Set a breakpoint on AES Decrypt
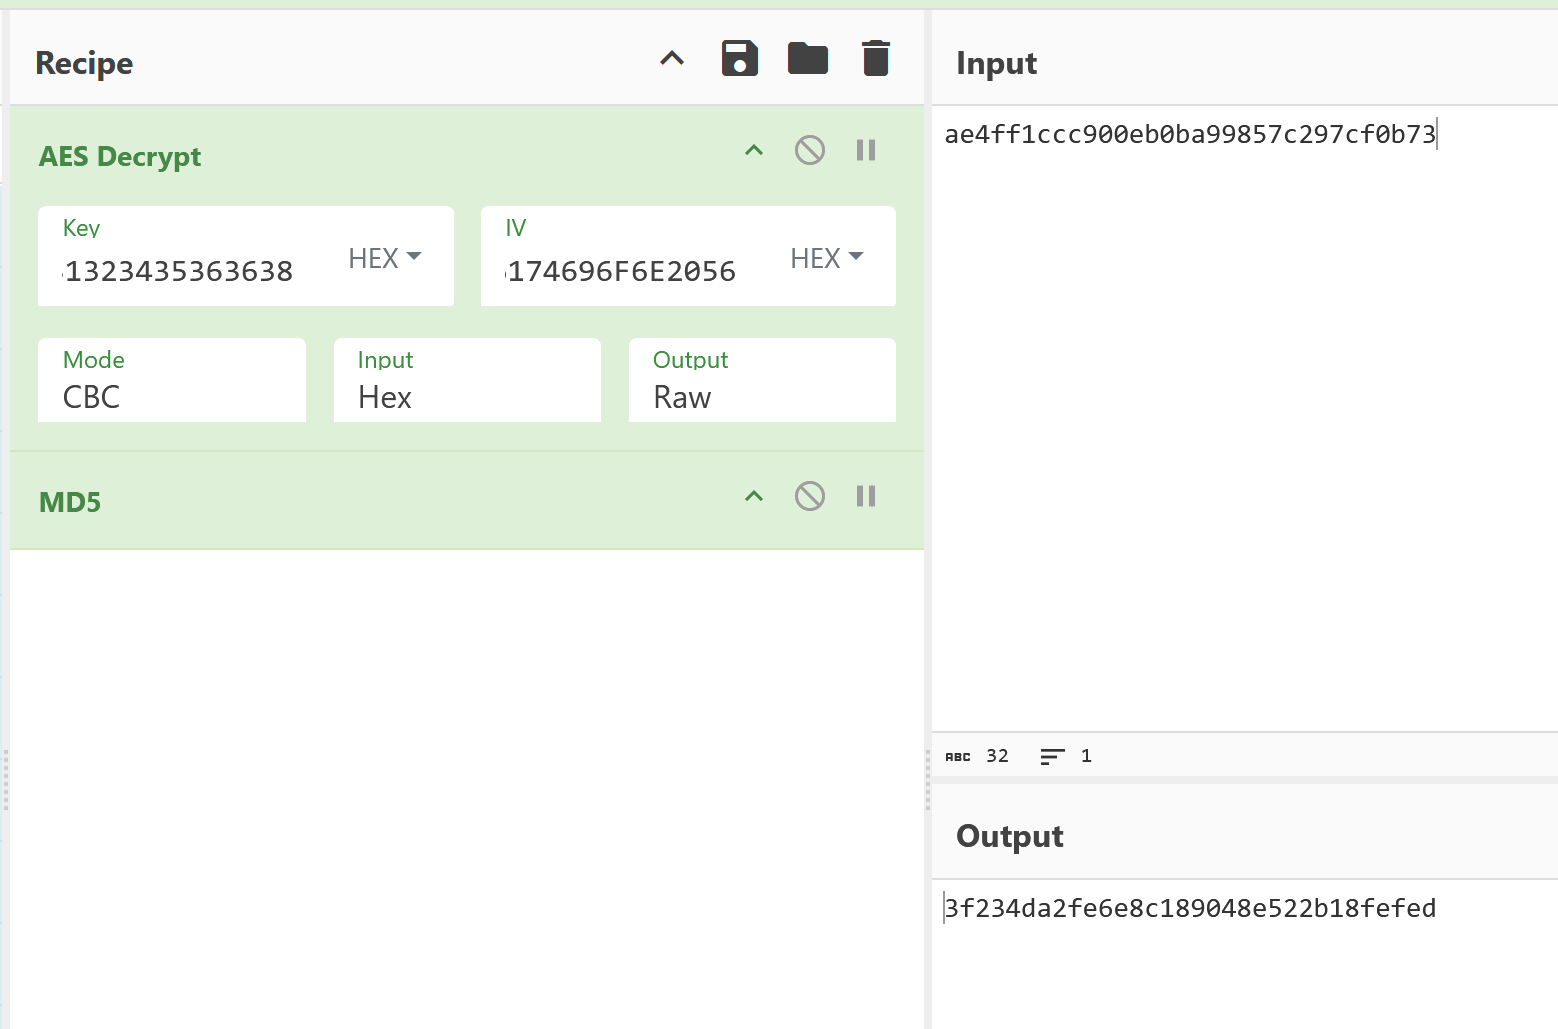 point(866,151)
